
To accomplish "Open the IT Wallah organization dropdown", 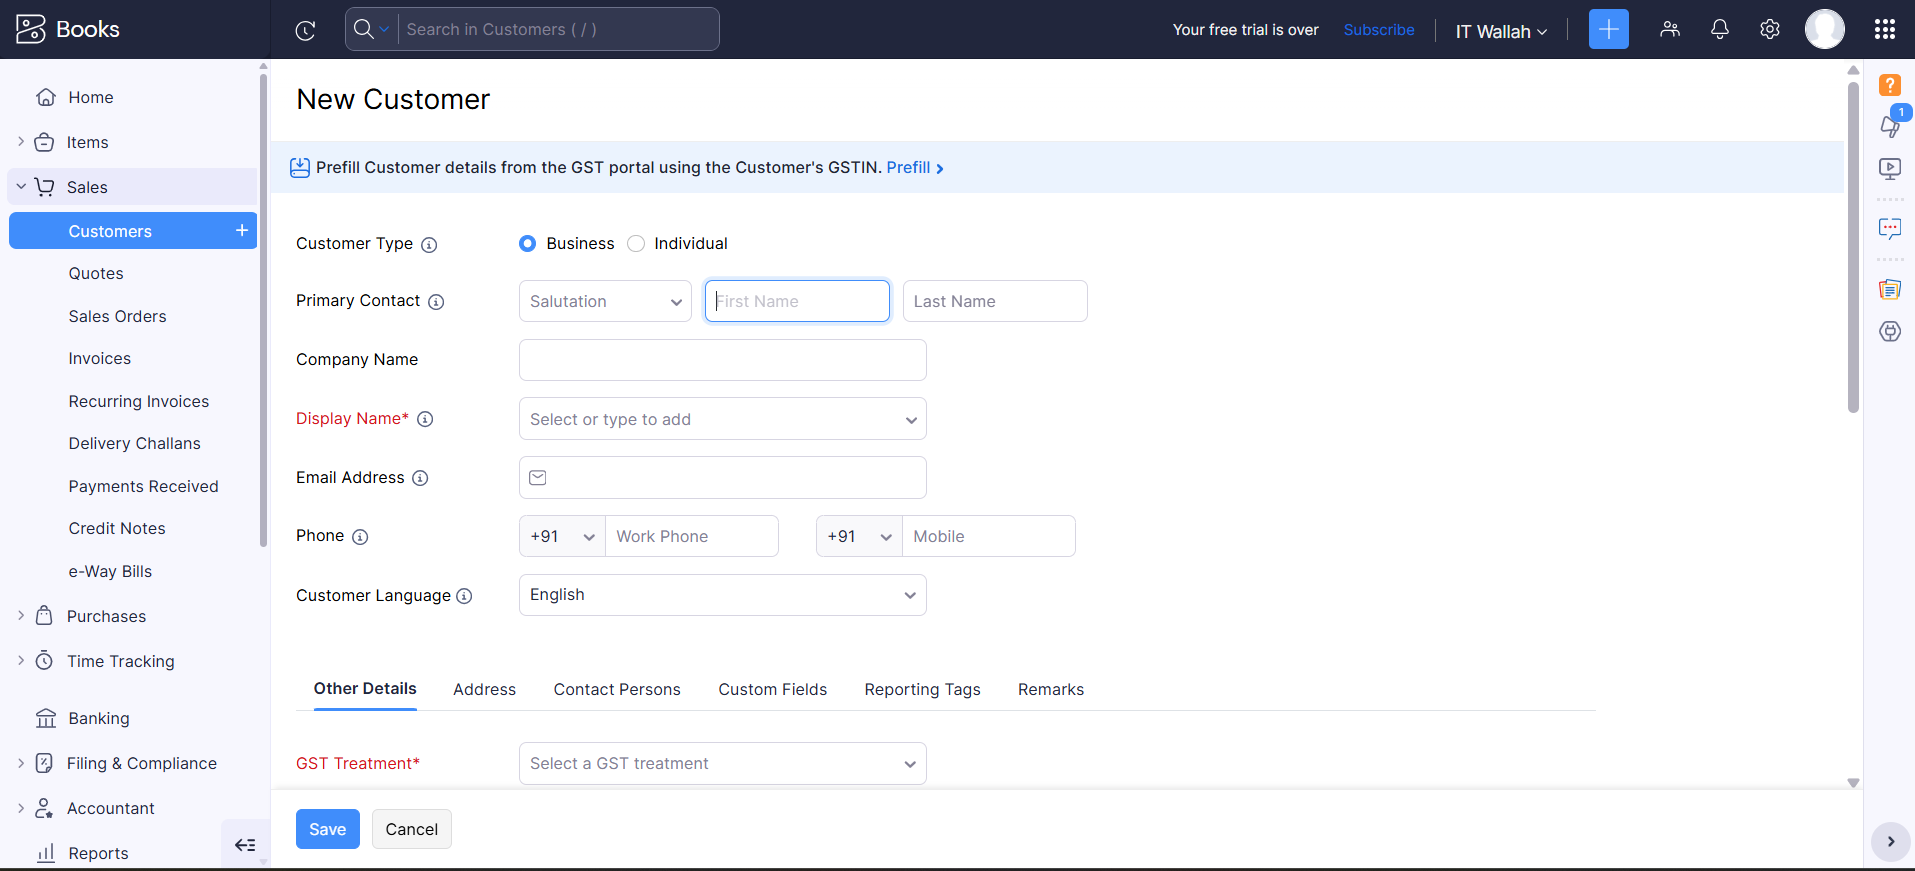I will pos(1501,31).
